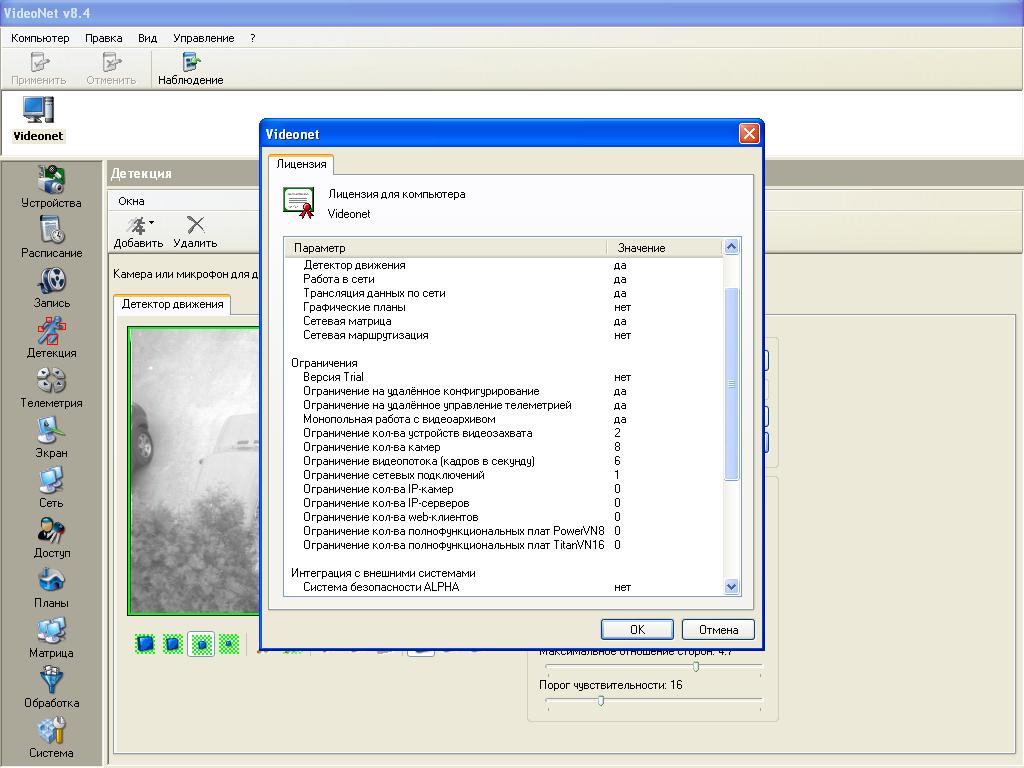
Task: Click the license certificate icon in dialog
Action: (x=299, y=202)
